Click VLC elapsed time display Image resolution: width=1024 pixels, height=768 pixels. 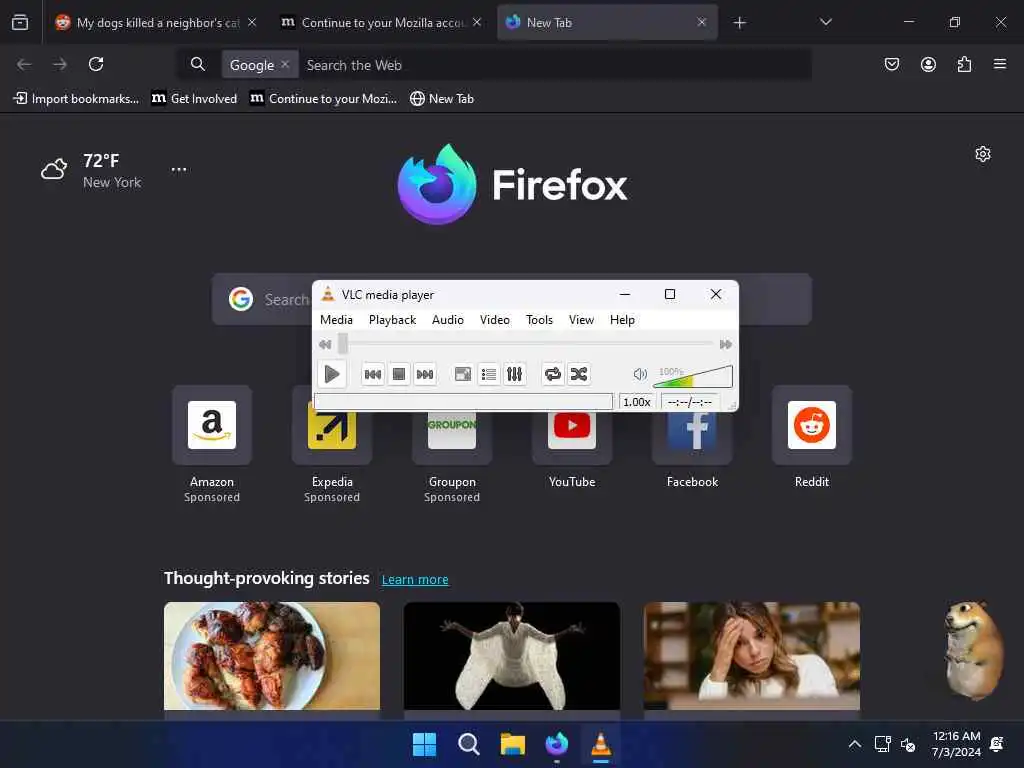[x=690, y=402]
